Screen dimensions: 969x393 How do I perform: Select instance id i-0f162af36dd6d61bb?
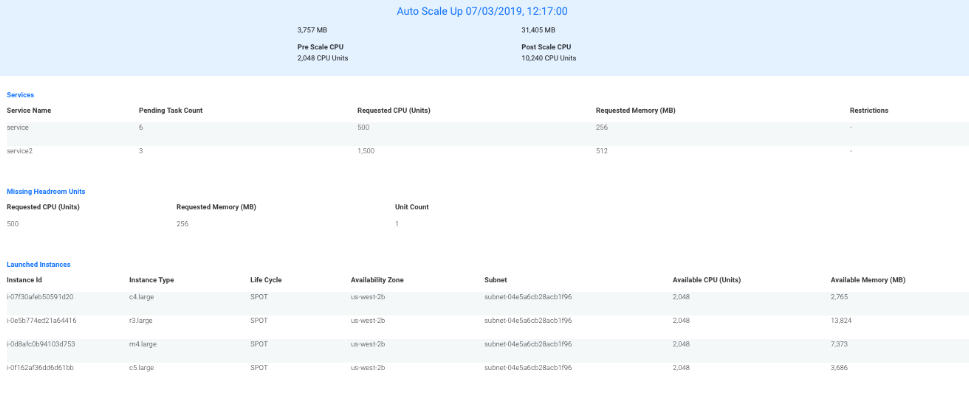pyautogui.click(x=40, y=368)
